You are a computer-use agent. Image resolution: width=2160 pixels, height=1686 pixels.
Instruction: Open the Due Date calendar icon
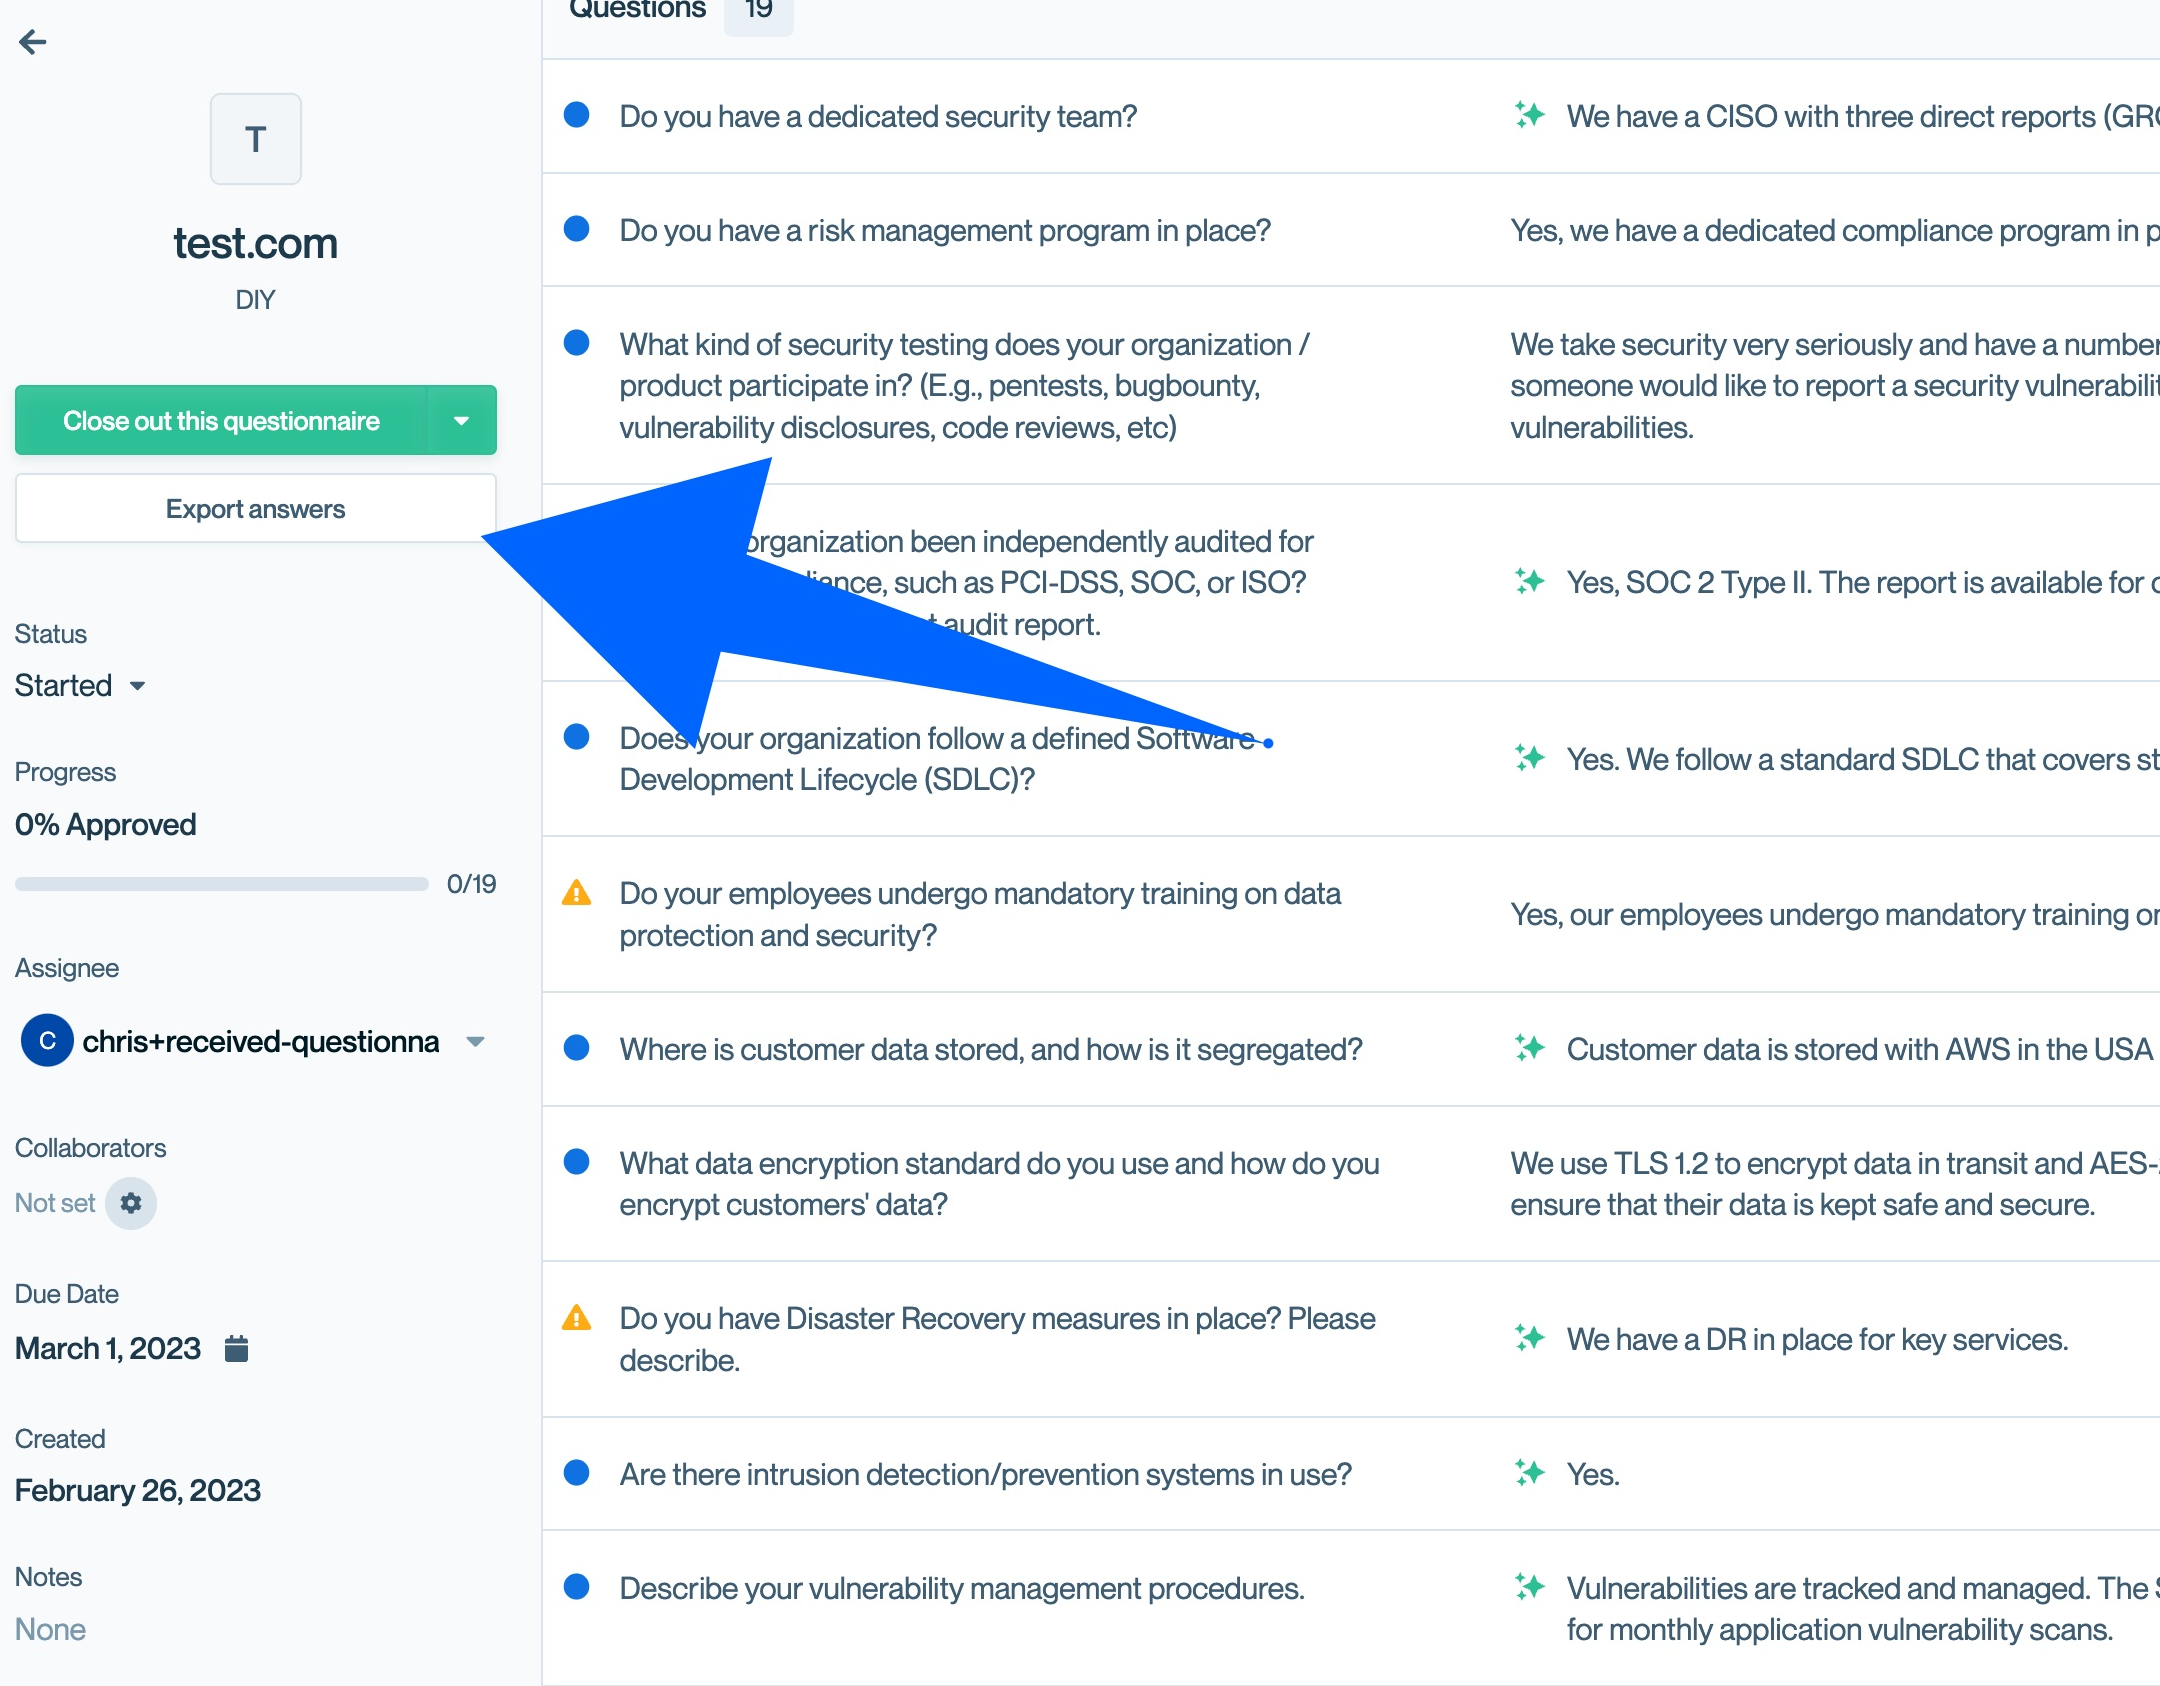(236, 1349)
